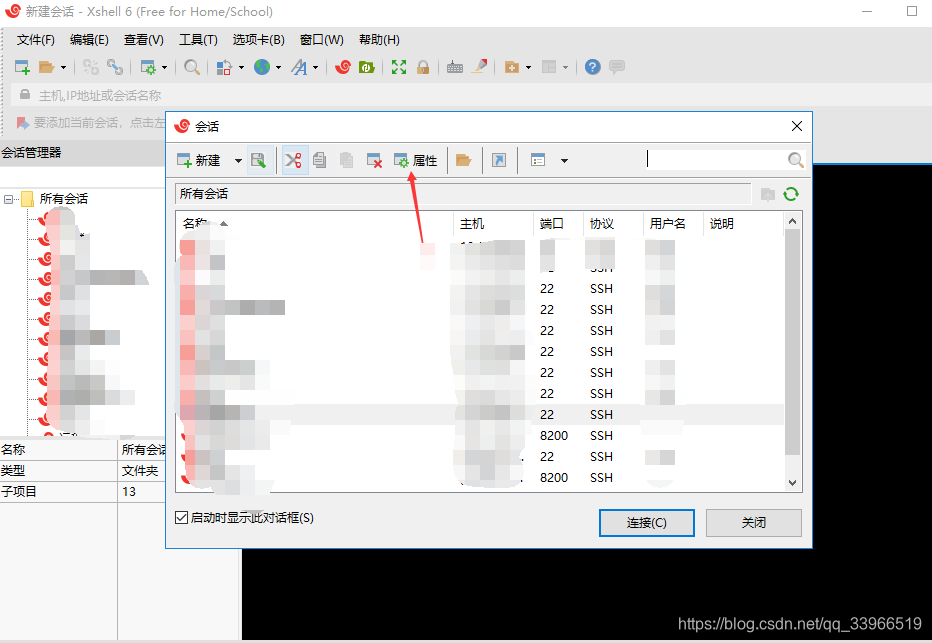Focus the session dialog search field

(x=716, y=160)
